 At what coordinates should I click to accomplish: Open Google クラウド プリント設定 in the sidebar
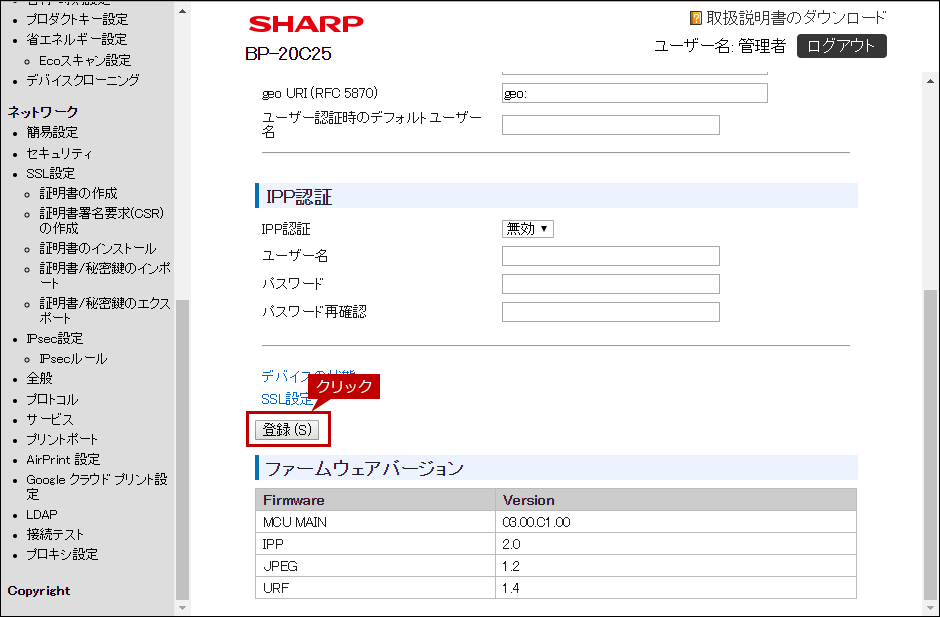pos(97,487)
